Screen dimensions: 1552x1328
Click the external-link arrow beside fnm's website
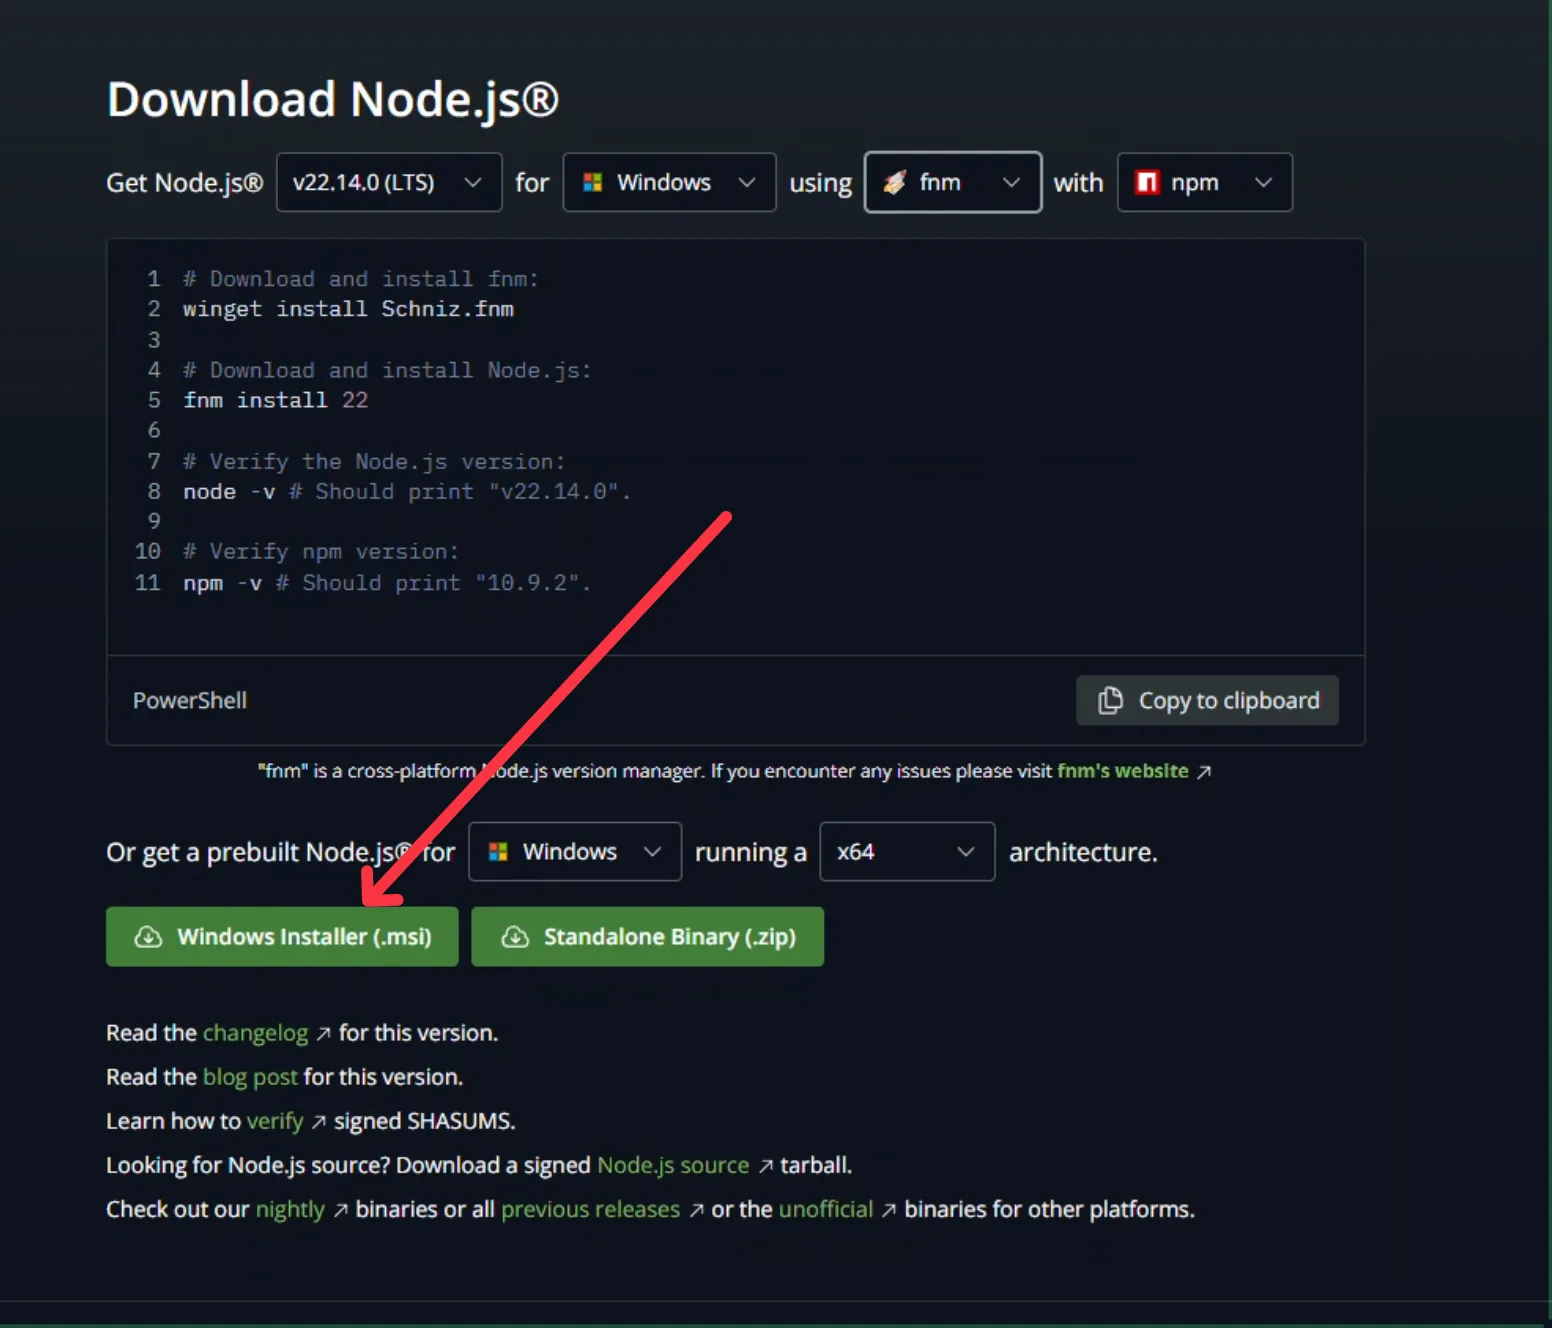[x=1205, y=771]
